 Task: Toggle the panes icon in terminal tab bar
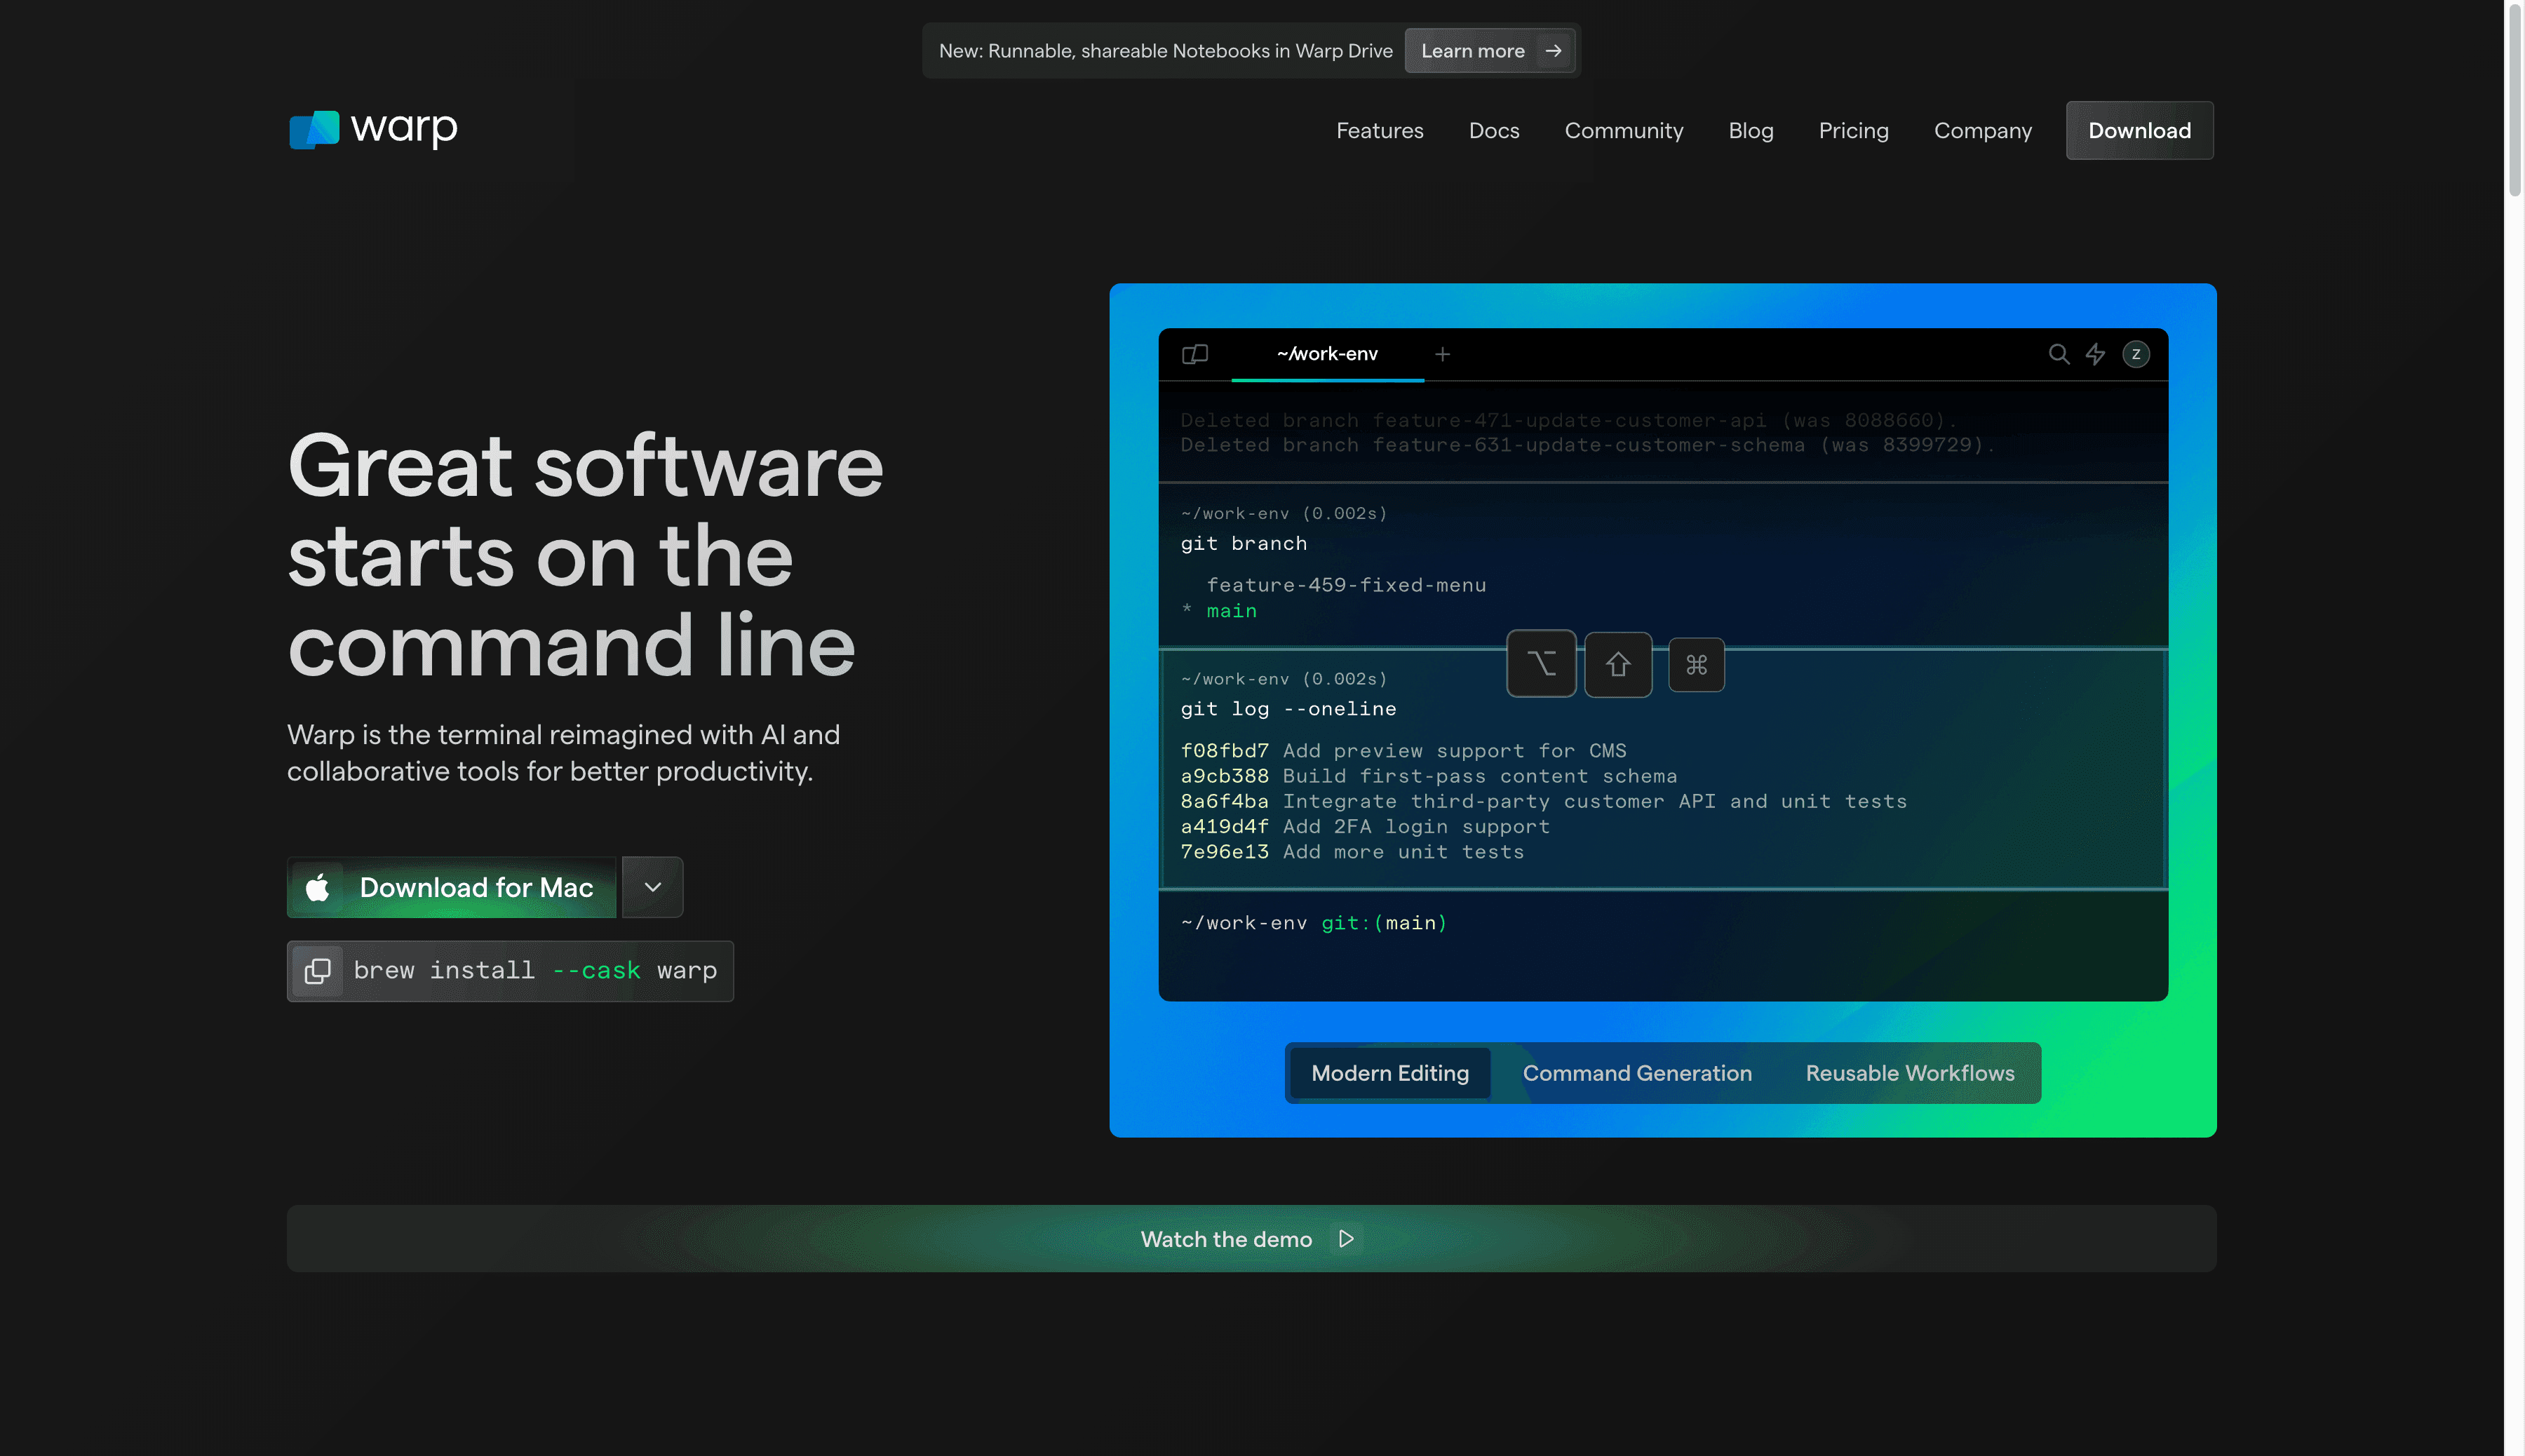1195,354
